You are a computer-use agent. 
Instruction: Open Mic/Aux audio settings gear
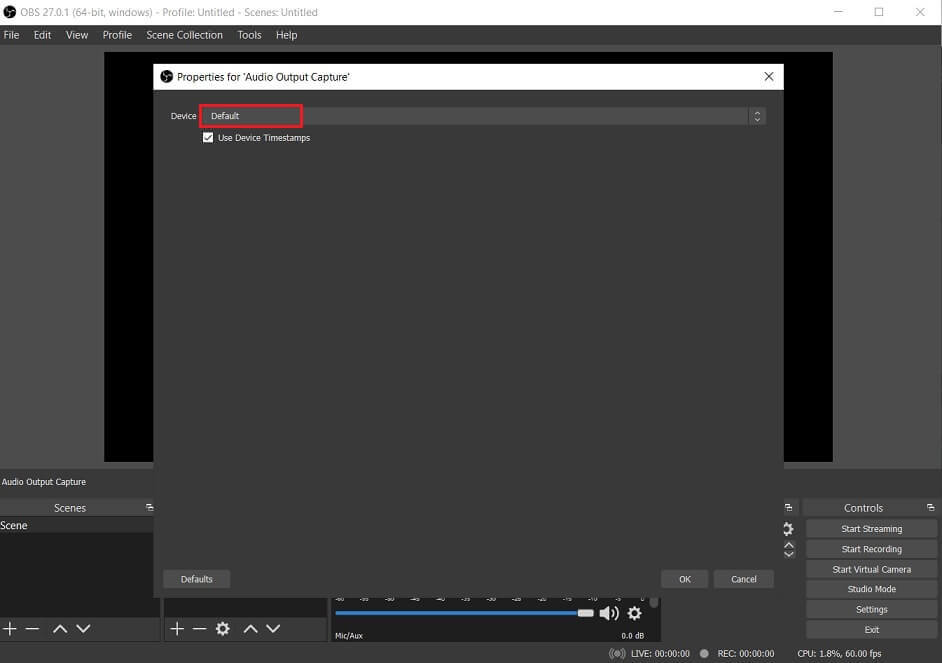(x=634, y=613)
